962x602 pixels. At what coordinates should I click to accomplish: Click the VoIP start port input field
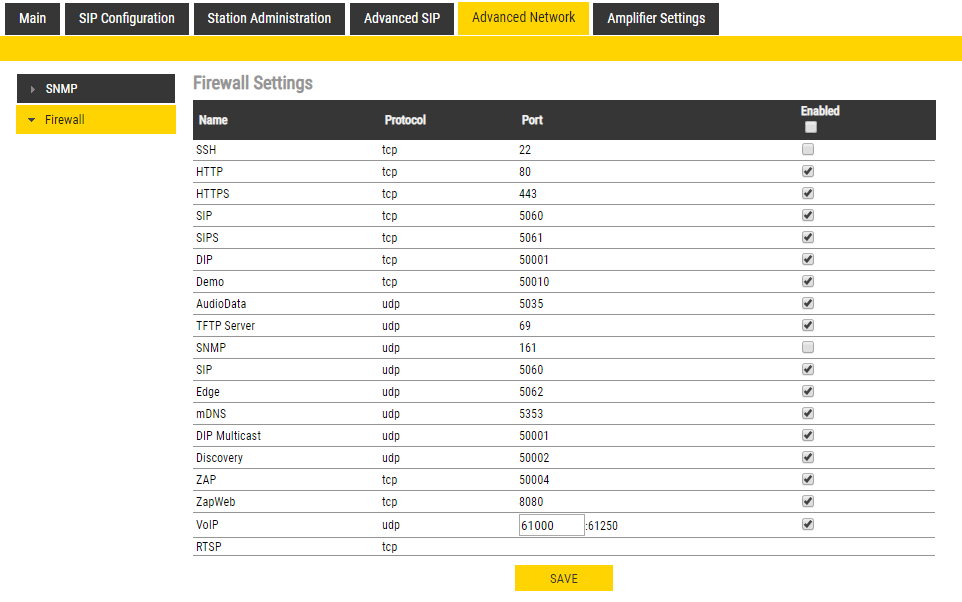[551, 525]
